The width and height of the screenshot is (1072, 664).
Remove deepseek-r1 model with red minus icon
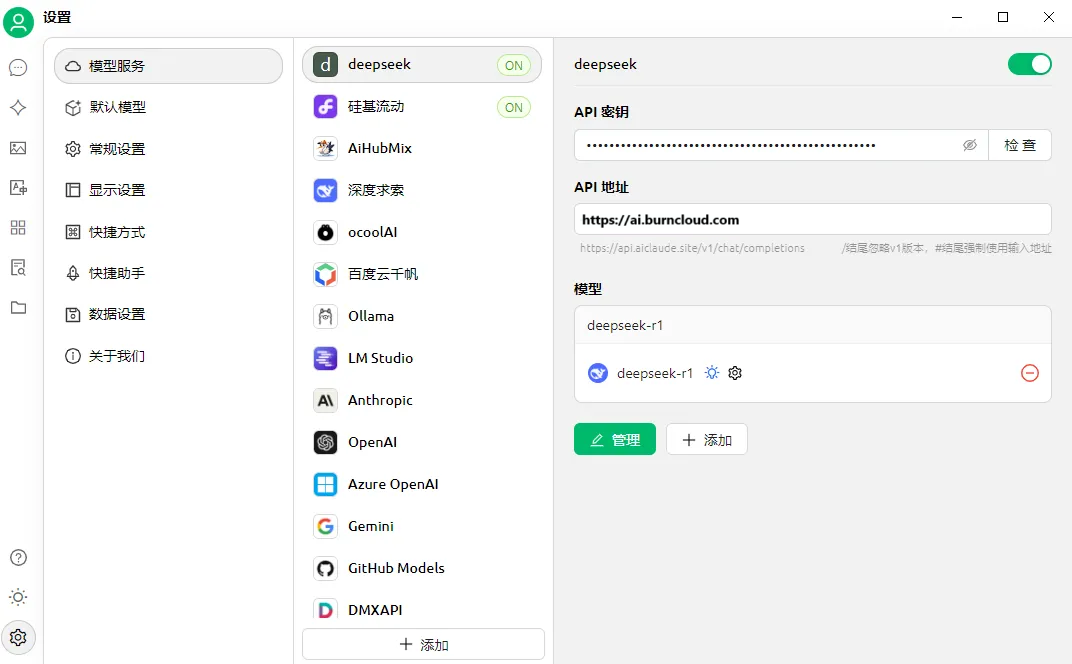point(1029,373)
